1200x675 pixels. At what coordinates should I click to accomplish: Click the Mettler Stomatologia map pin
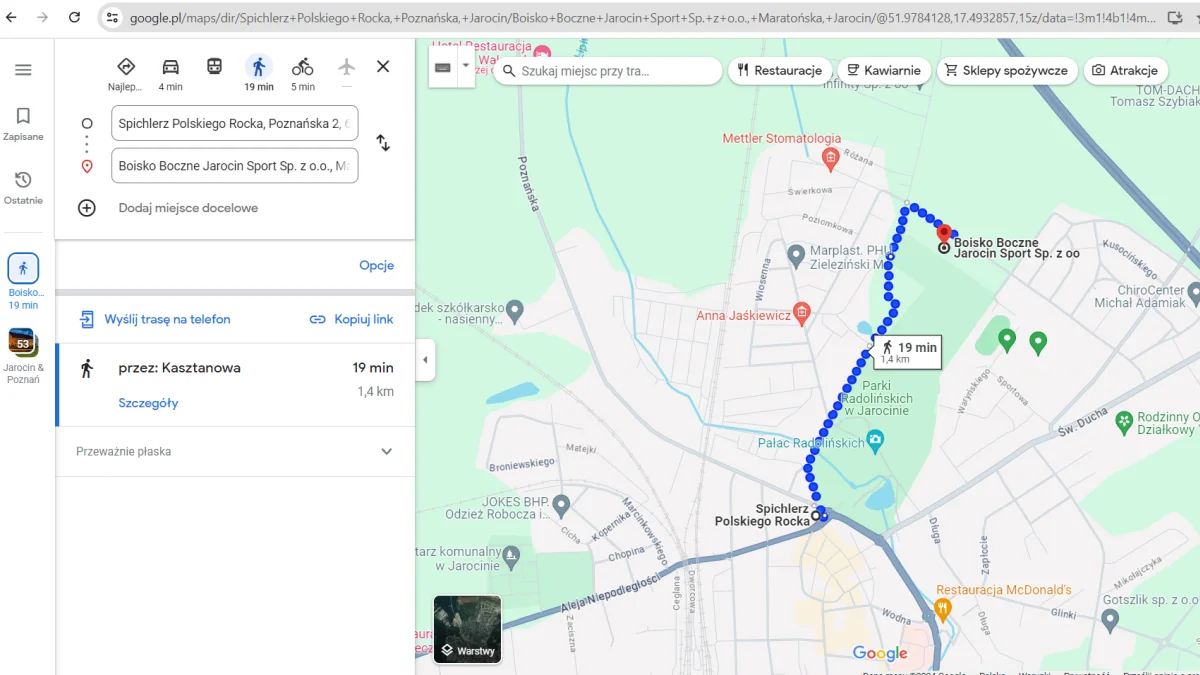coord(830,158)
